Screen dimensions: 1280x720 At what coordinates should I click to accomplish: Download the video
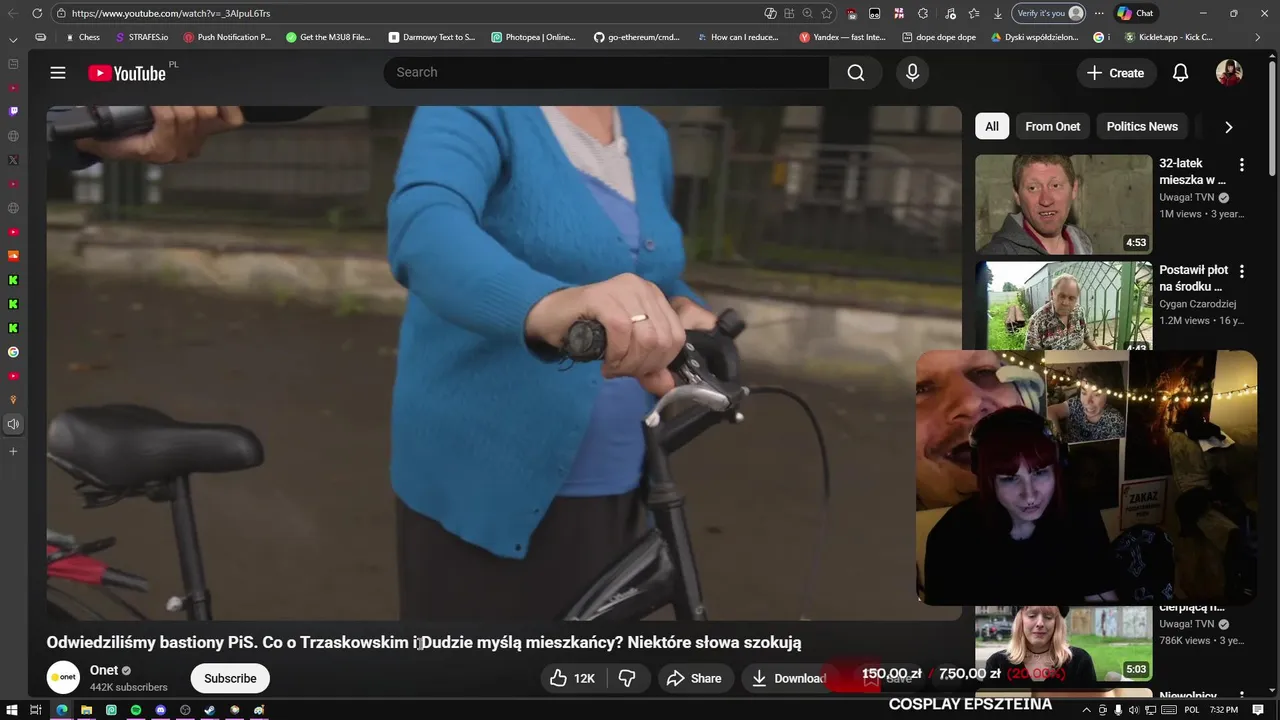(789, 678)
